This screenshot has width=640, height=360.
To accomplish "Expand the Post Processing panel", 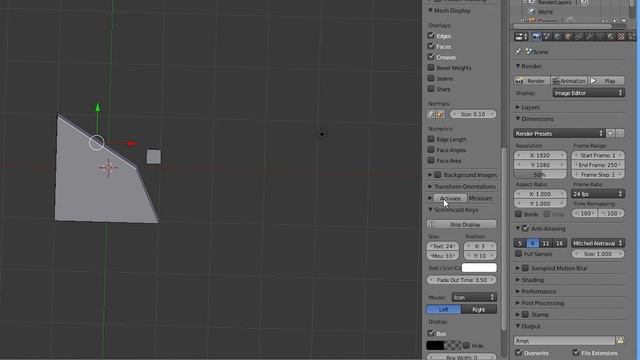I will [518, 303].
